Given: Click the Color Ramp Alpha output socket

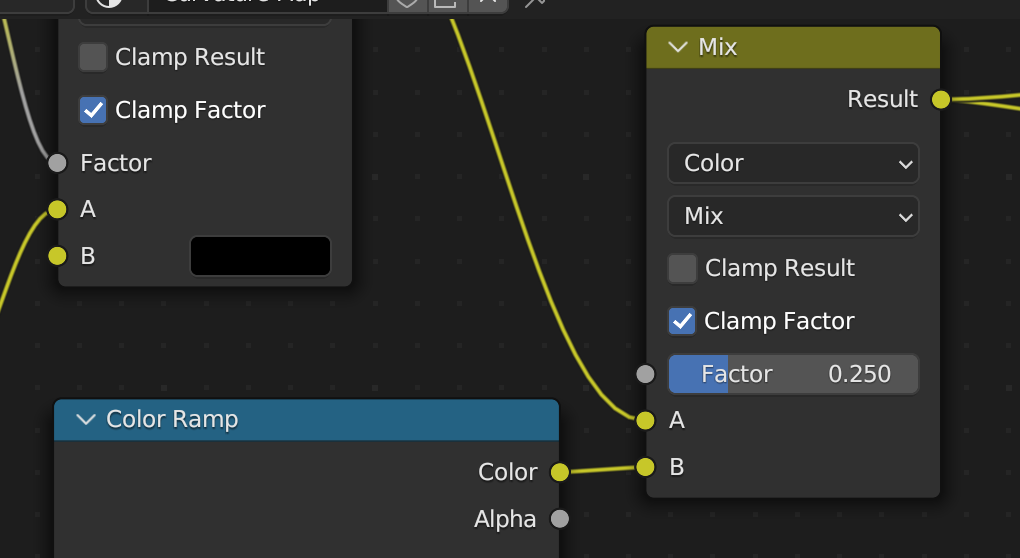Looking at the screenshot, I should (559, 519).
